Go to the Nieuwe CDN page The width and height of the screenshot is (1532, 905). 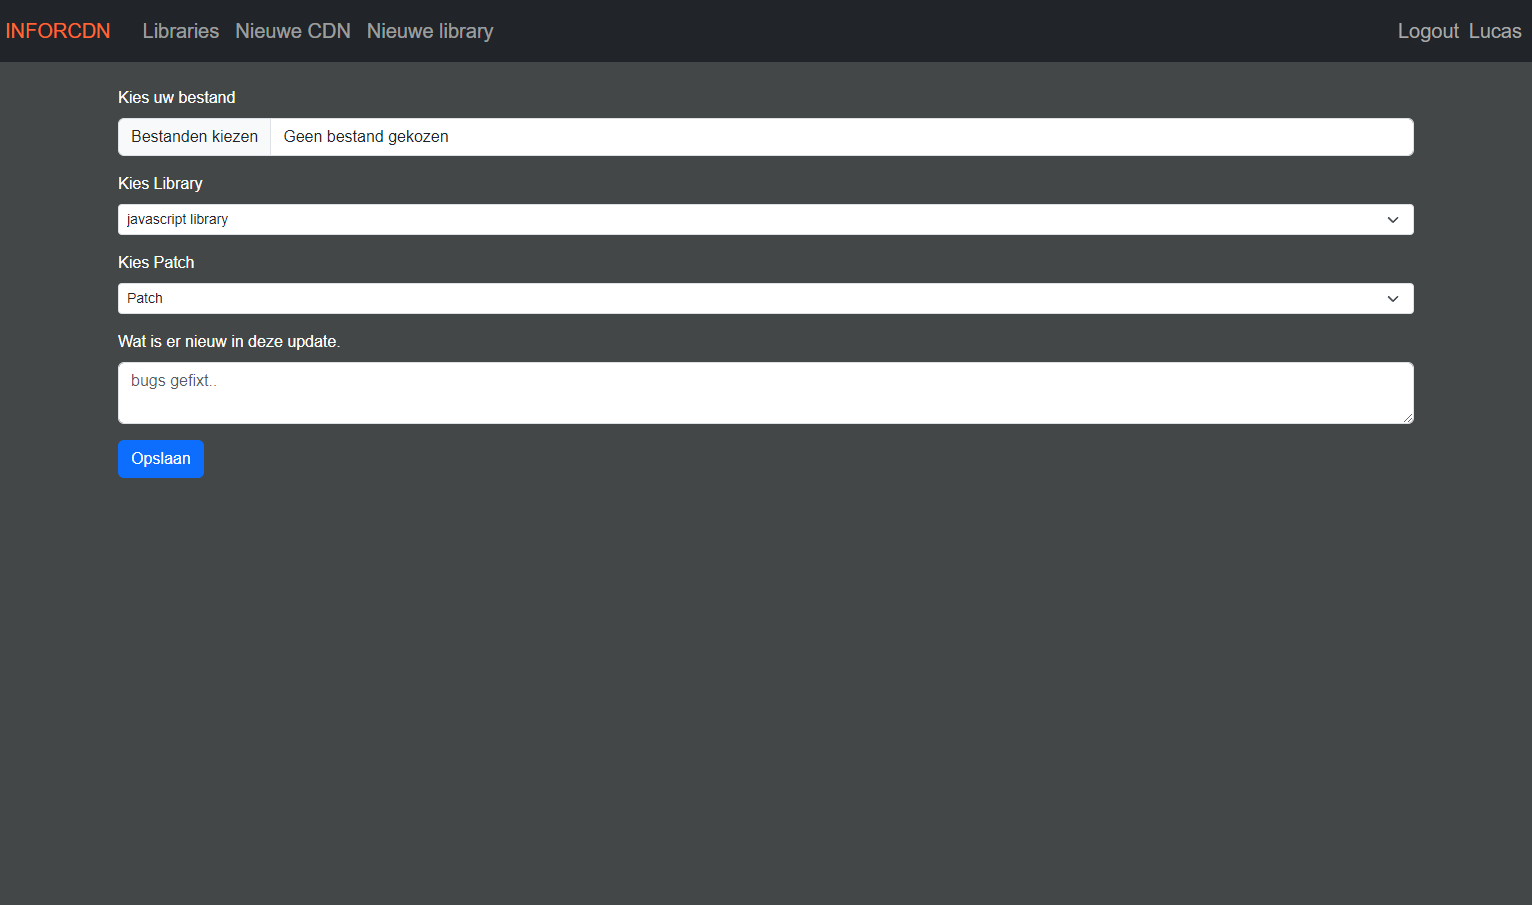pos(292,31)
